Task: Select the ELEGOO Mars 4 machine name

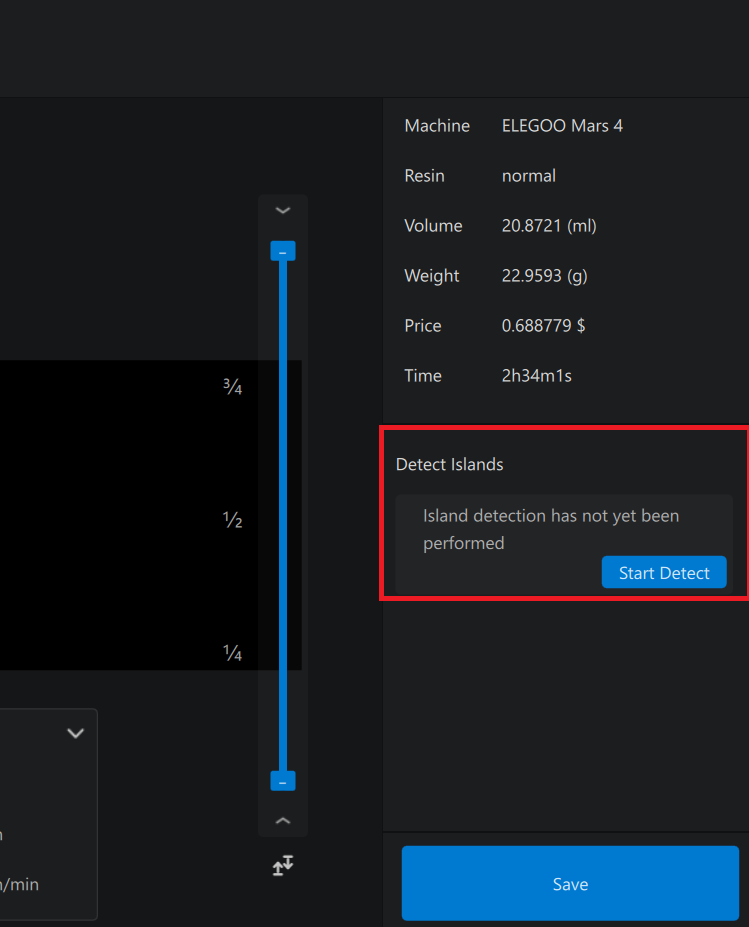Action: pyautogui.click(x=562, y=126)
